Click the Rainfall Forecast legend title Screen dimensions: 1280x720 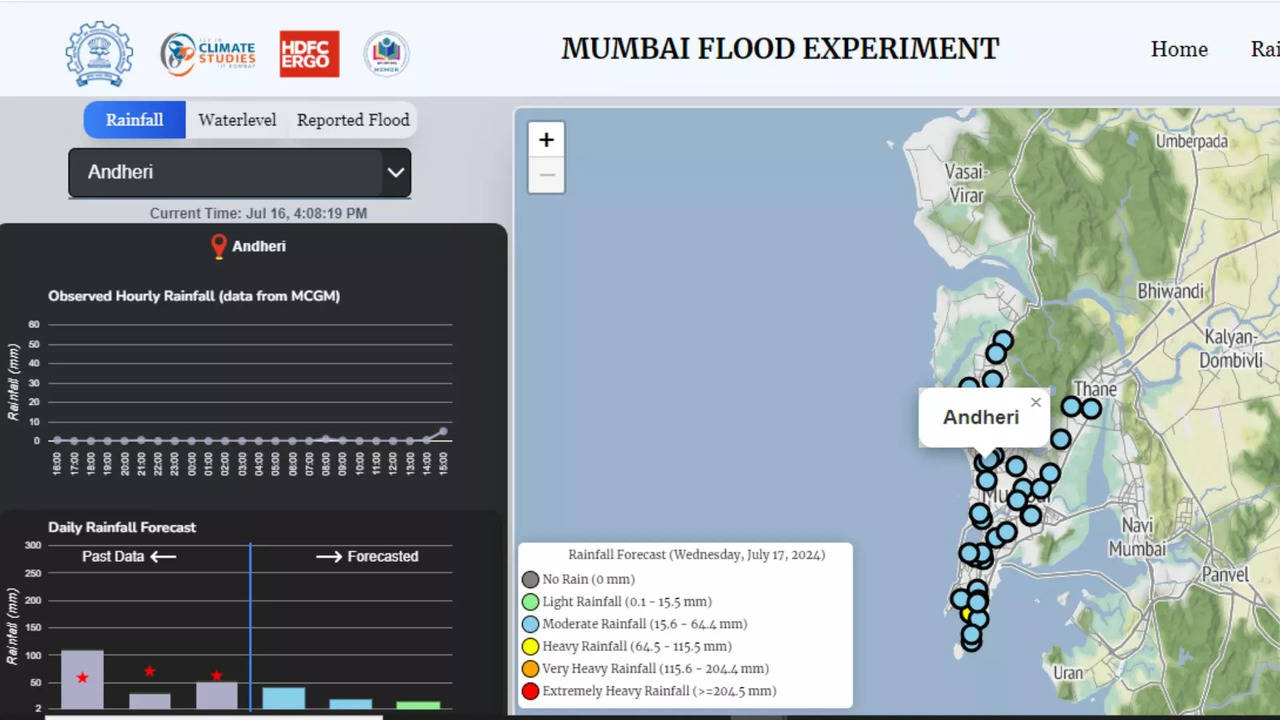click(x=697, y=555)
